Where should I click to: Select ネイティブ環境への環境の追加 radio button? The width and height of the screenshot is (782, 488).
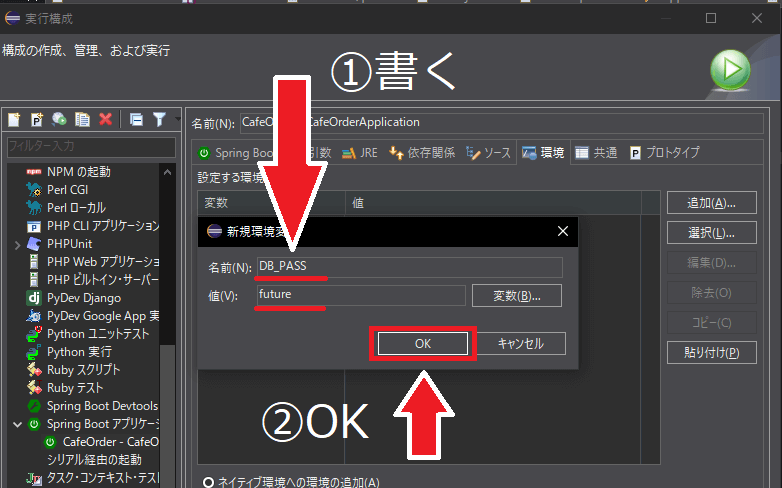tap(209, 482)
